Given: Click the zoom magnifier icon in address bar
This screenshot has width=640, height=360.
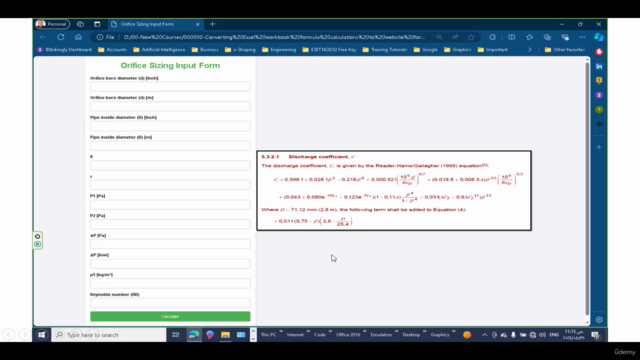Looking at the screenshot, I should point(439,37).
